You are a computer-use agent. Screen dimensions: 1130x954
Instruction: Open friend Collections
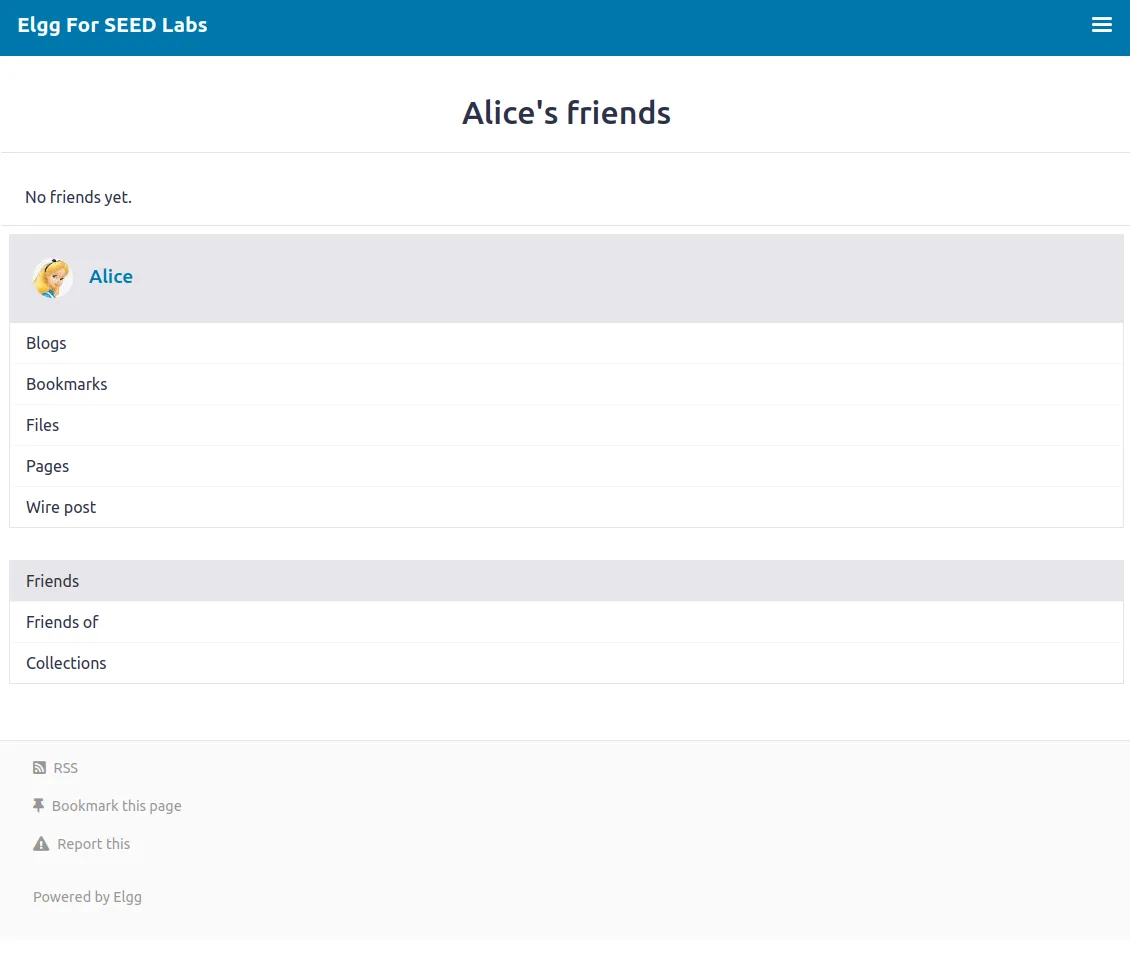pyautogui.click(x=66, y=663)
